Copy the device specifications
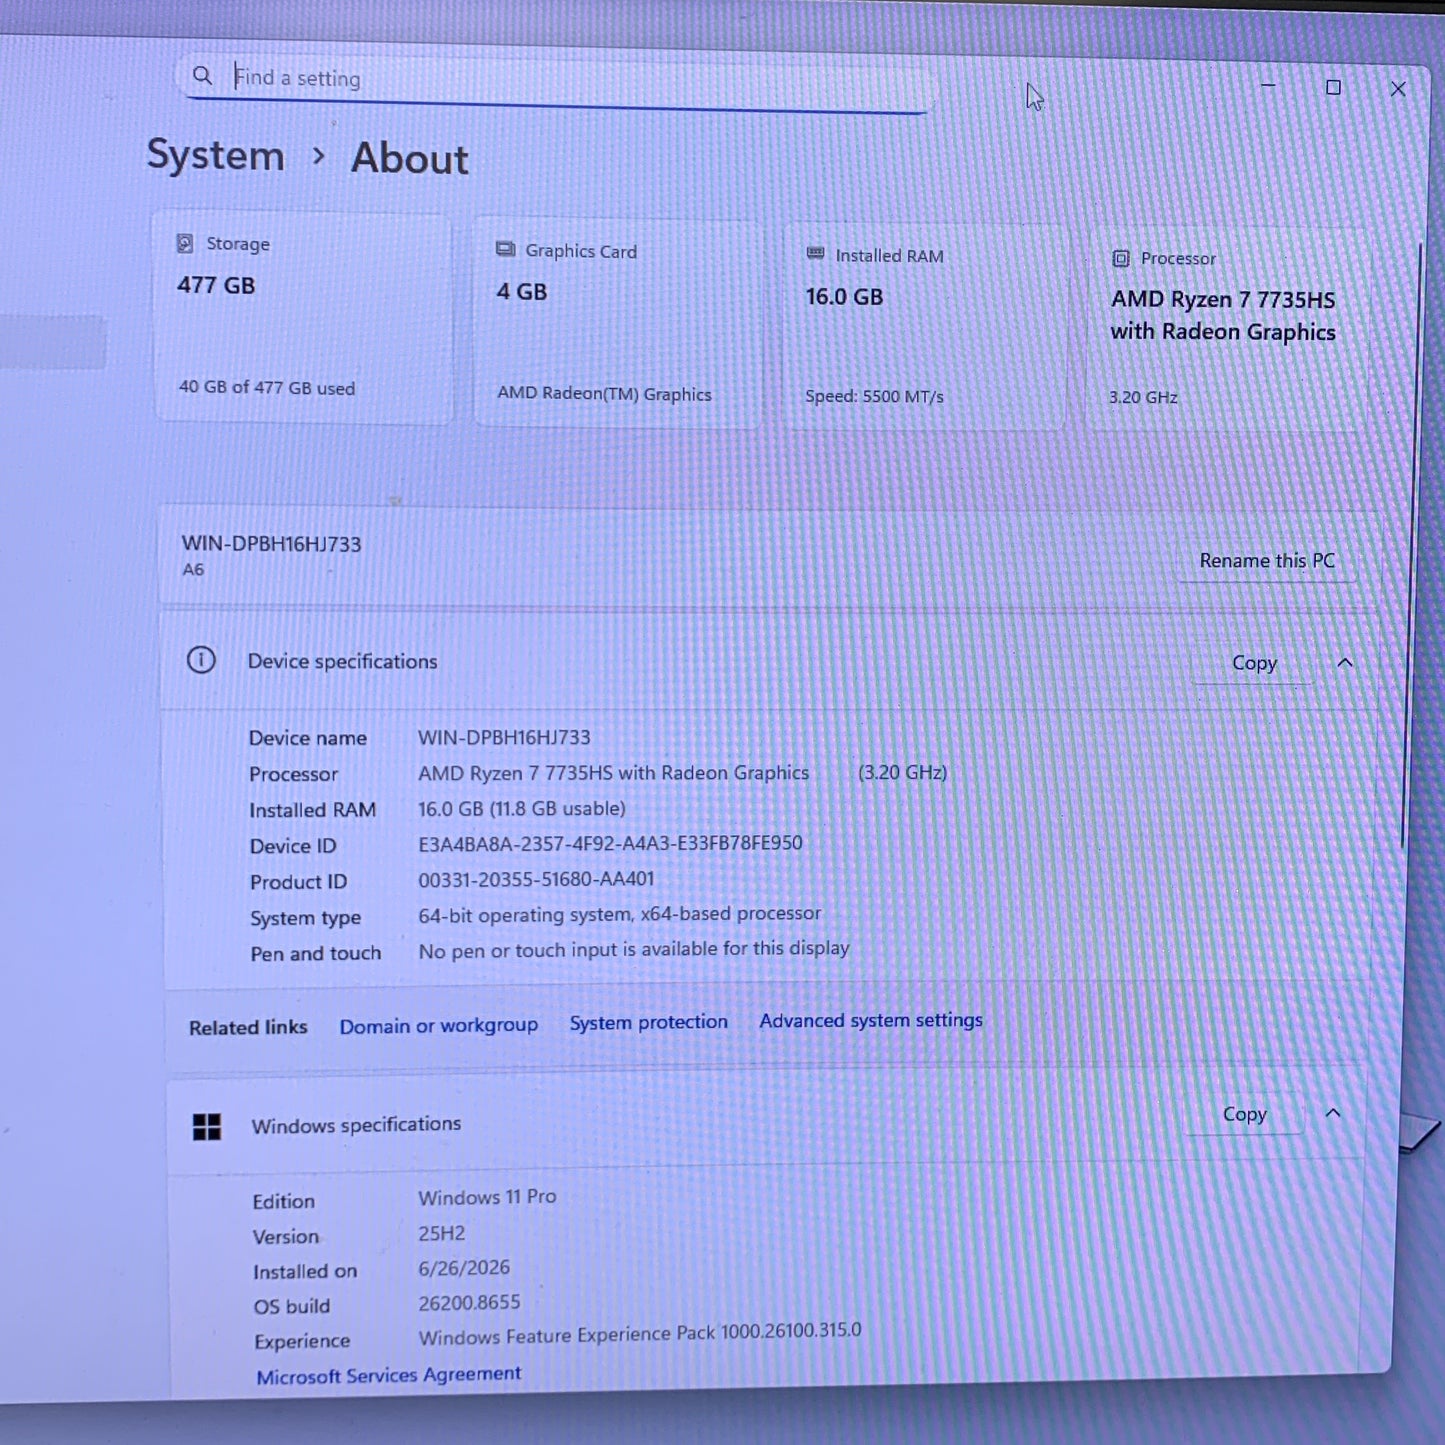The image size is (1445, 1445). 1254,663
